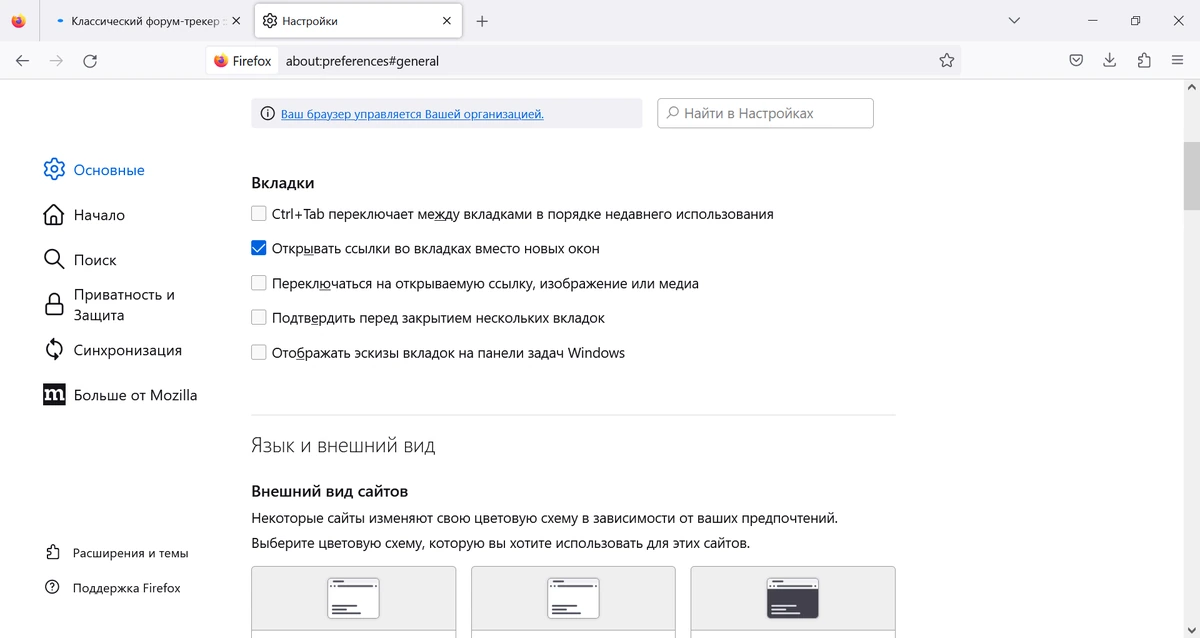Uncheck Открывать ссылки во вкладках checkbox
This screenshot has height=638, width=1200.
[x=259, y=248]
